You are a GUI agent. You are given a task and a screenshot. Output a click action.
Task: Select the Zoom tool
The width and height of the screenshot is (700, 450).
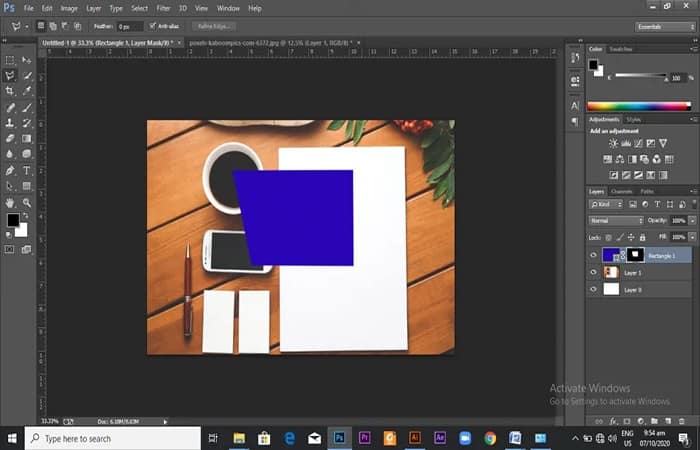click(27, 203)
